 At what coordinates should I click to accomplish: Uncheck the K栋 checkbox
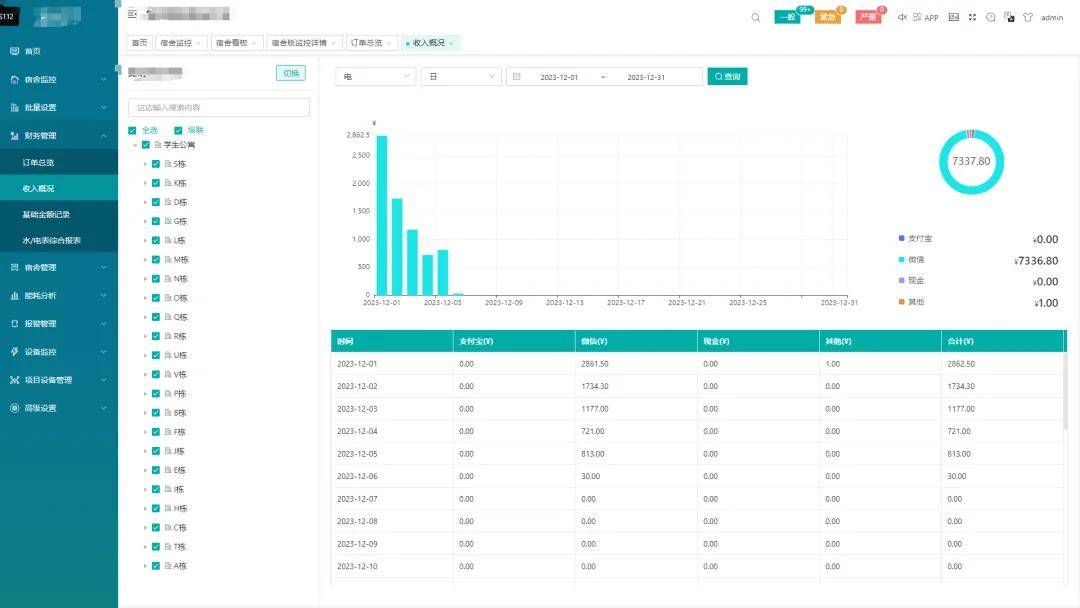(x=156, y=183)
